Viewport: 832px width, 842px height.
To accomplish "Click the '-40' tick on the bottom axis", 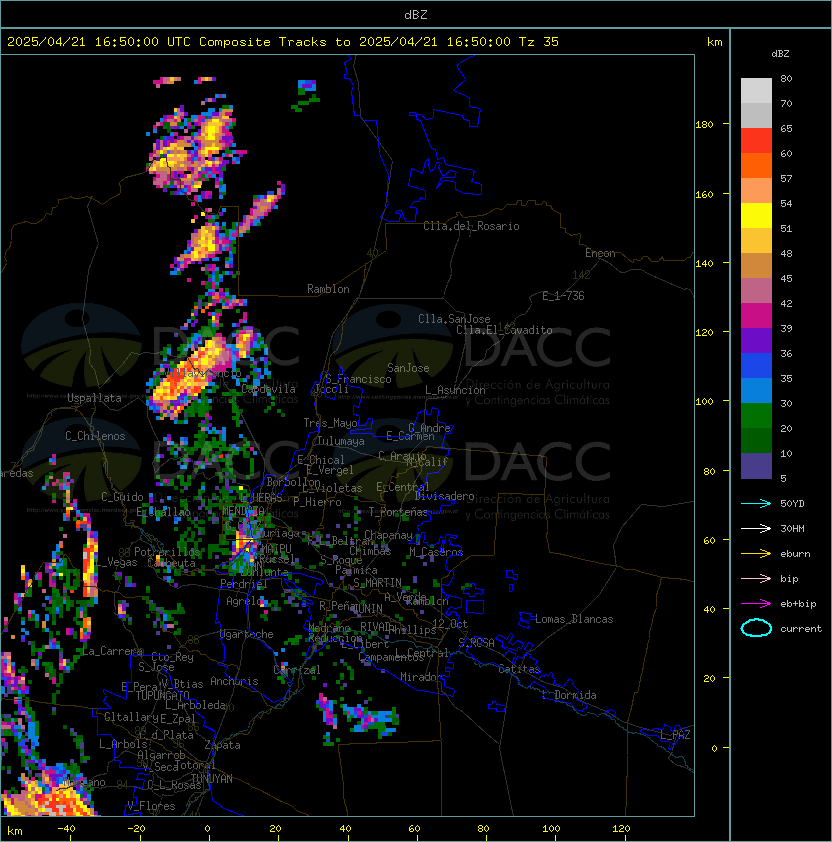I will tap(67, 829).
